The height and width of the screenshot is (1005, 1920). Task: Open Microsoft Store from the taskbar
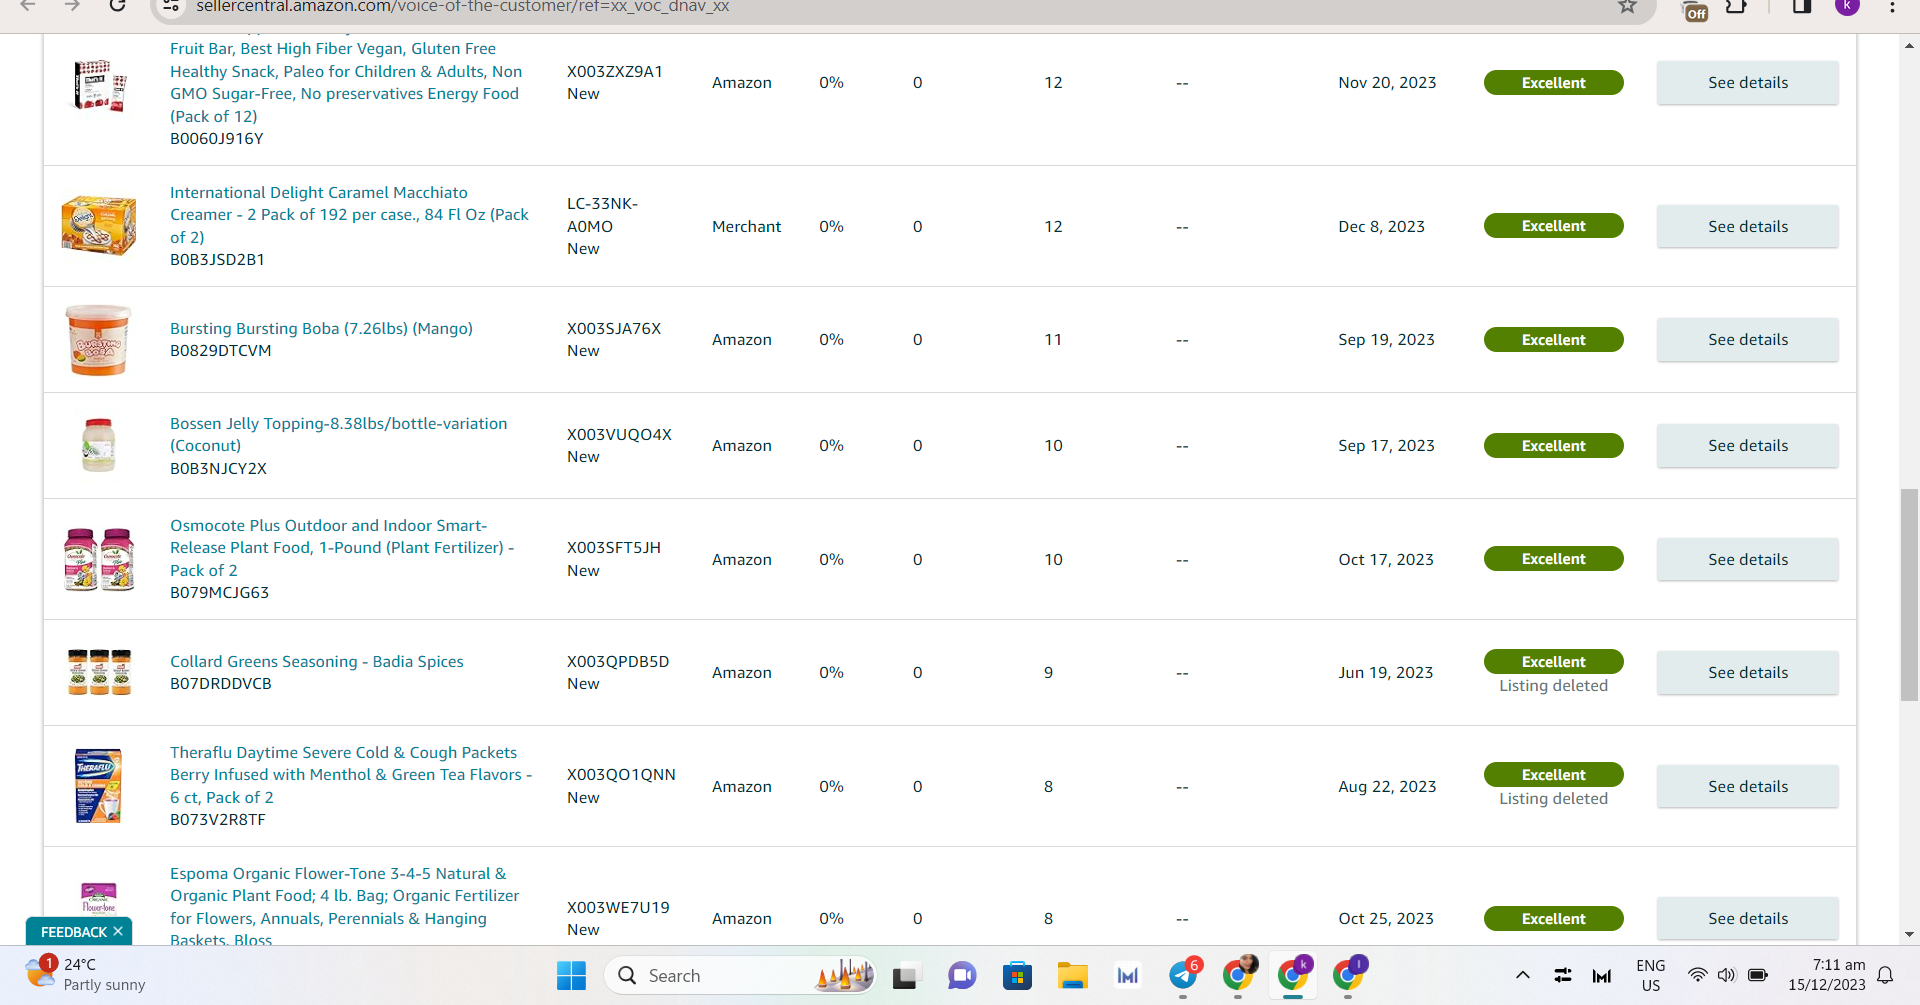(x=1017, y=975)
